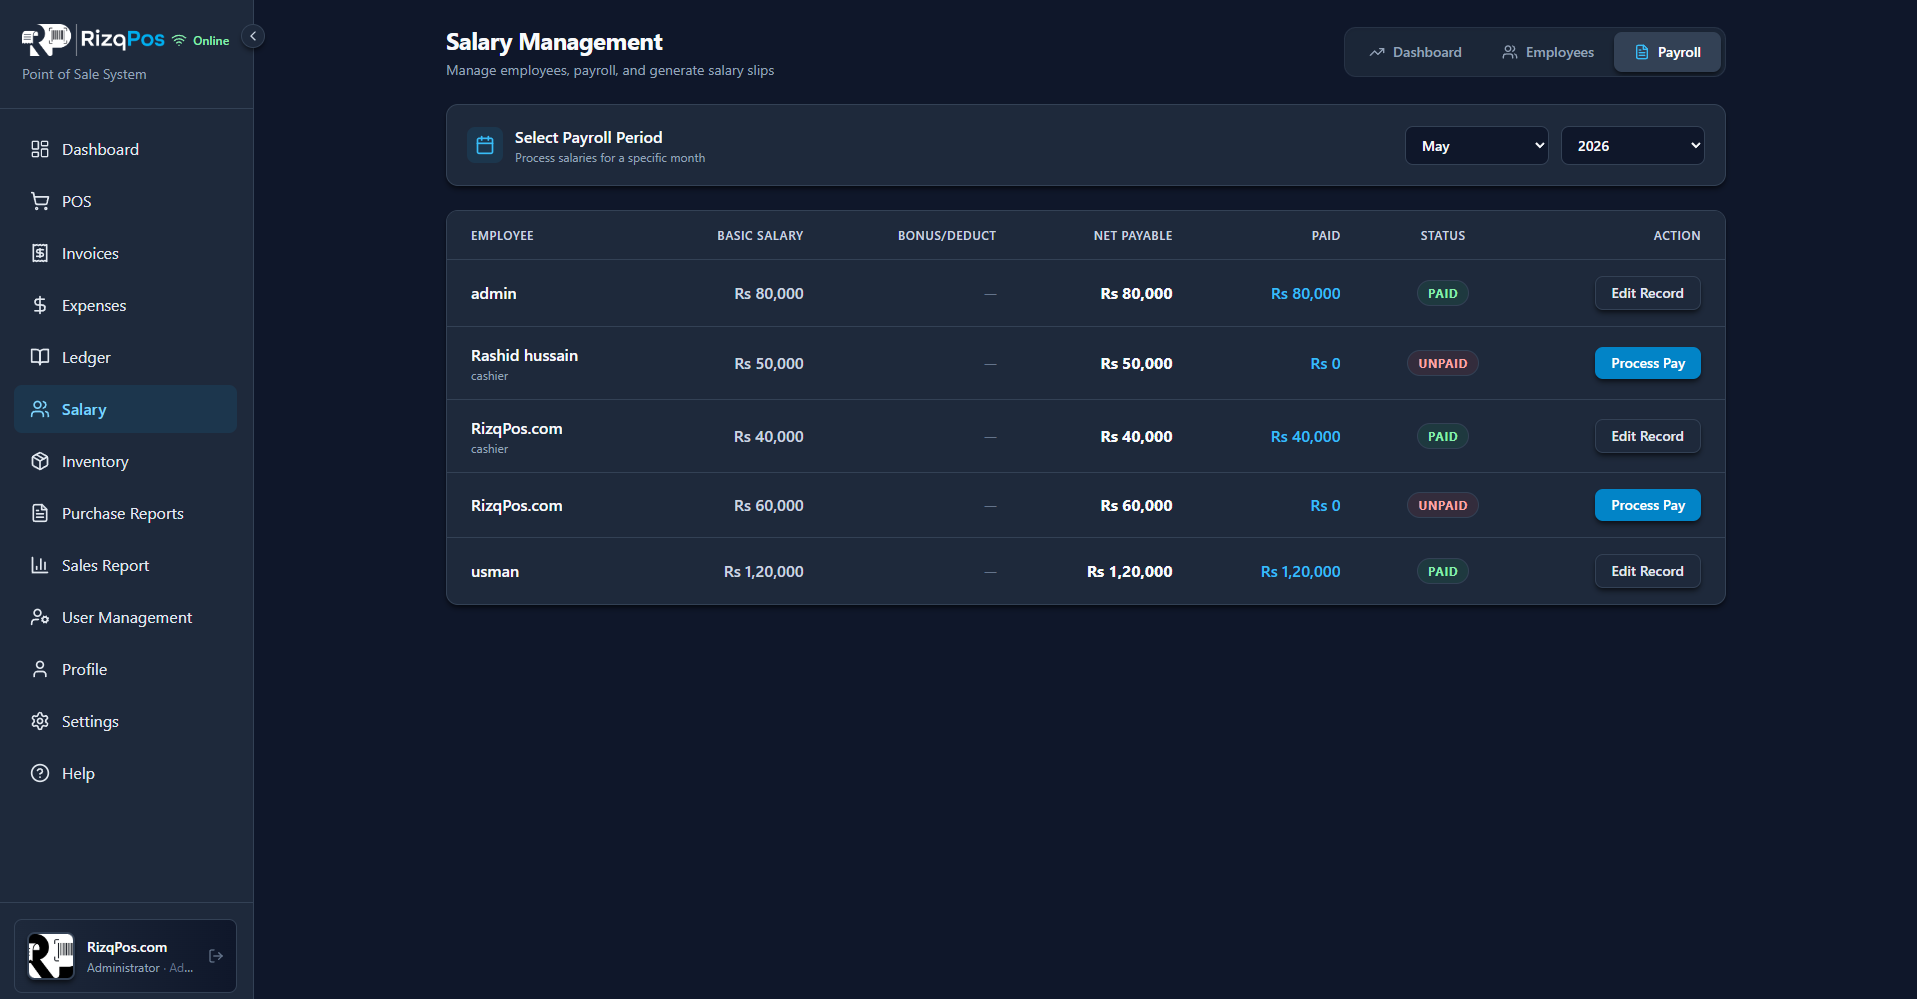1917x999 pixels.
Task: Select the Payroll tab
Action: (1667, 52)
